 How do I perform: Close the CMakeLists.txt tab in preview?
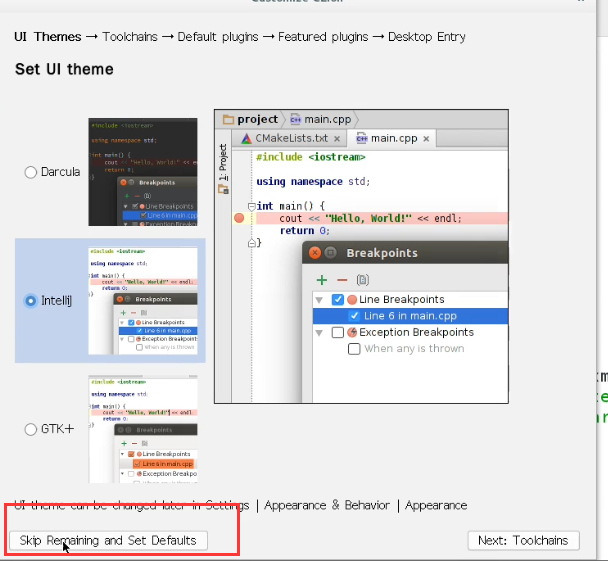coord(337,139)
